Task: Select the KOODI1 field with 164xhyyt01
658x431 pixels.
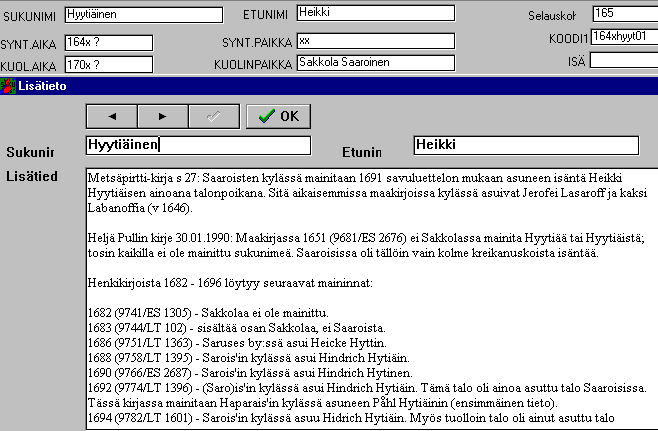Action: (623, 36)
